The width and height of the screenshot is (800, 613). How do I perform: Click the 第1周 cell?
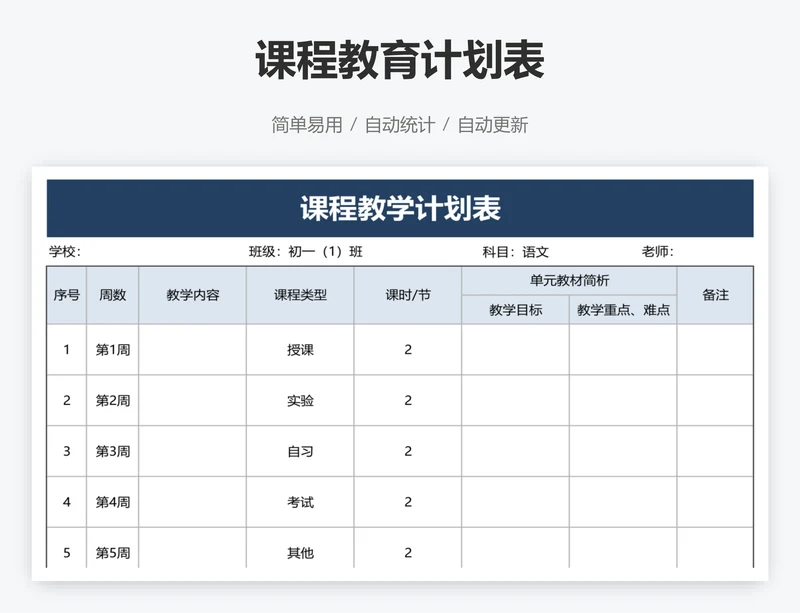(x=113, y=350)
